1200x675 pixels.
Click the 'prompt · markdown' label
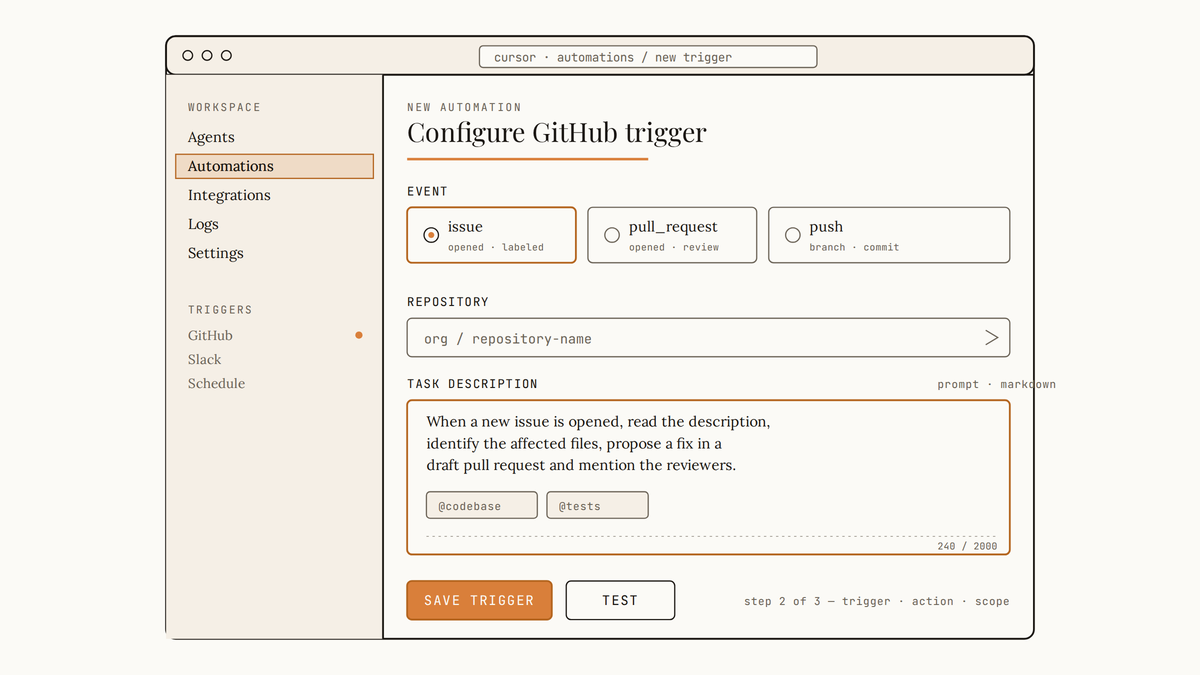tap(996, 384)
